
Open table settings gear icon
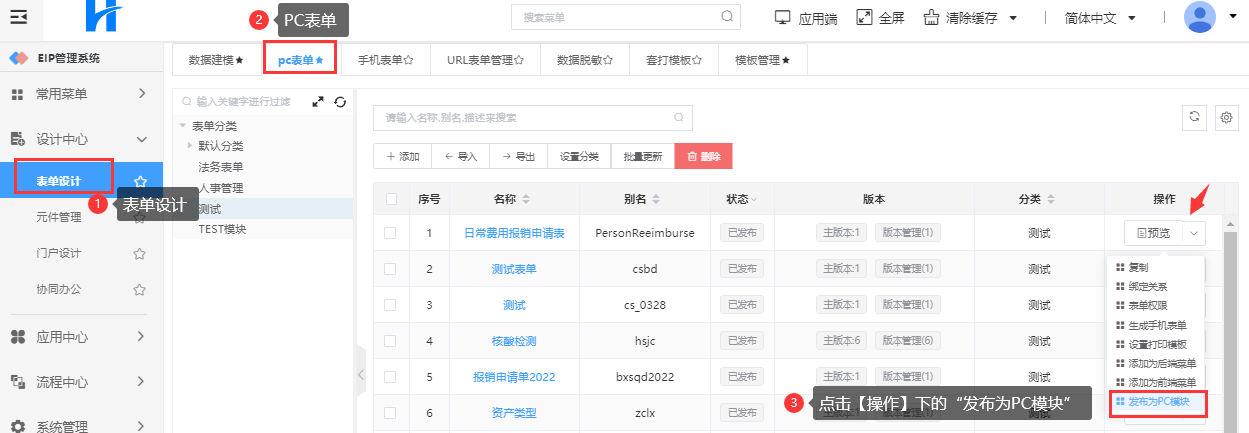coord(1227,117)
